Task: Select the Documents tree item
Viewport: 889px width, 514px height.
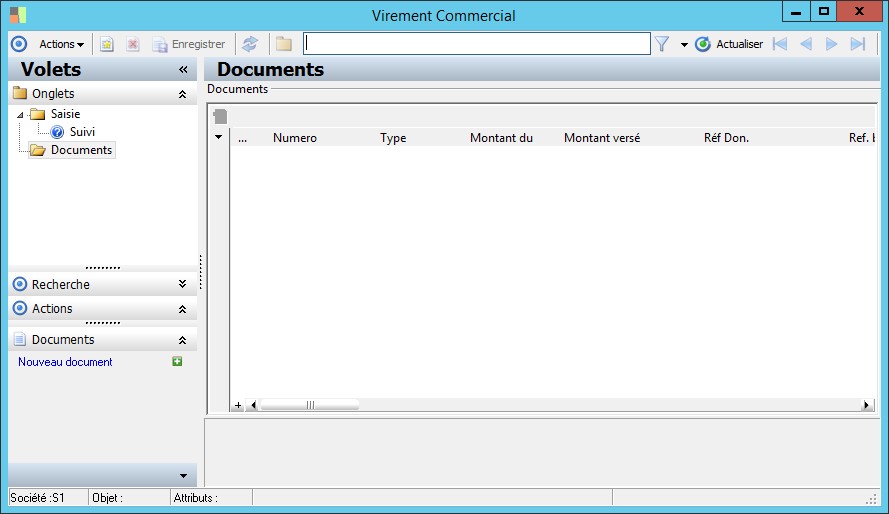Action: pyautogui.click(x=81, y=150)
